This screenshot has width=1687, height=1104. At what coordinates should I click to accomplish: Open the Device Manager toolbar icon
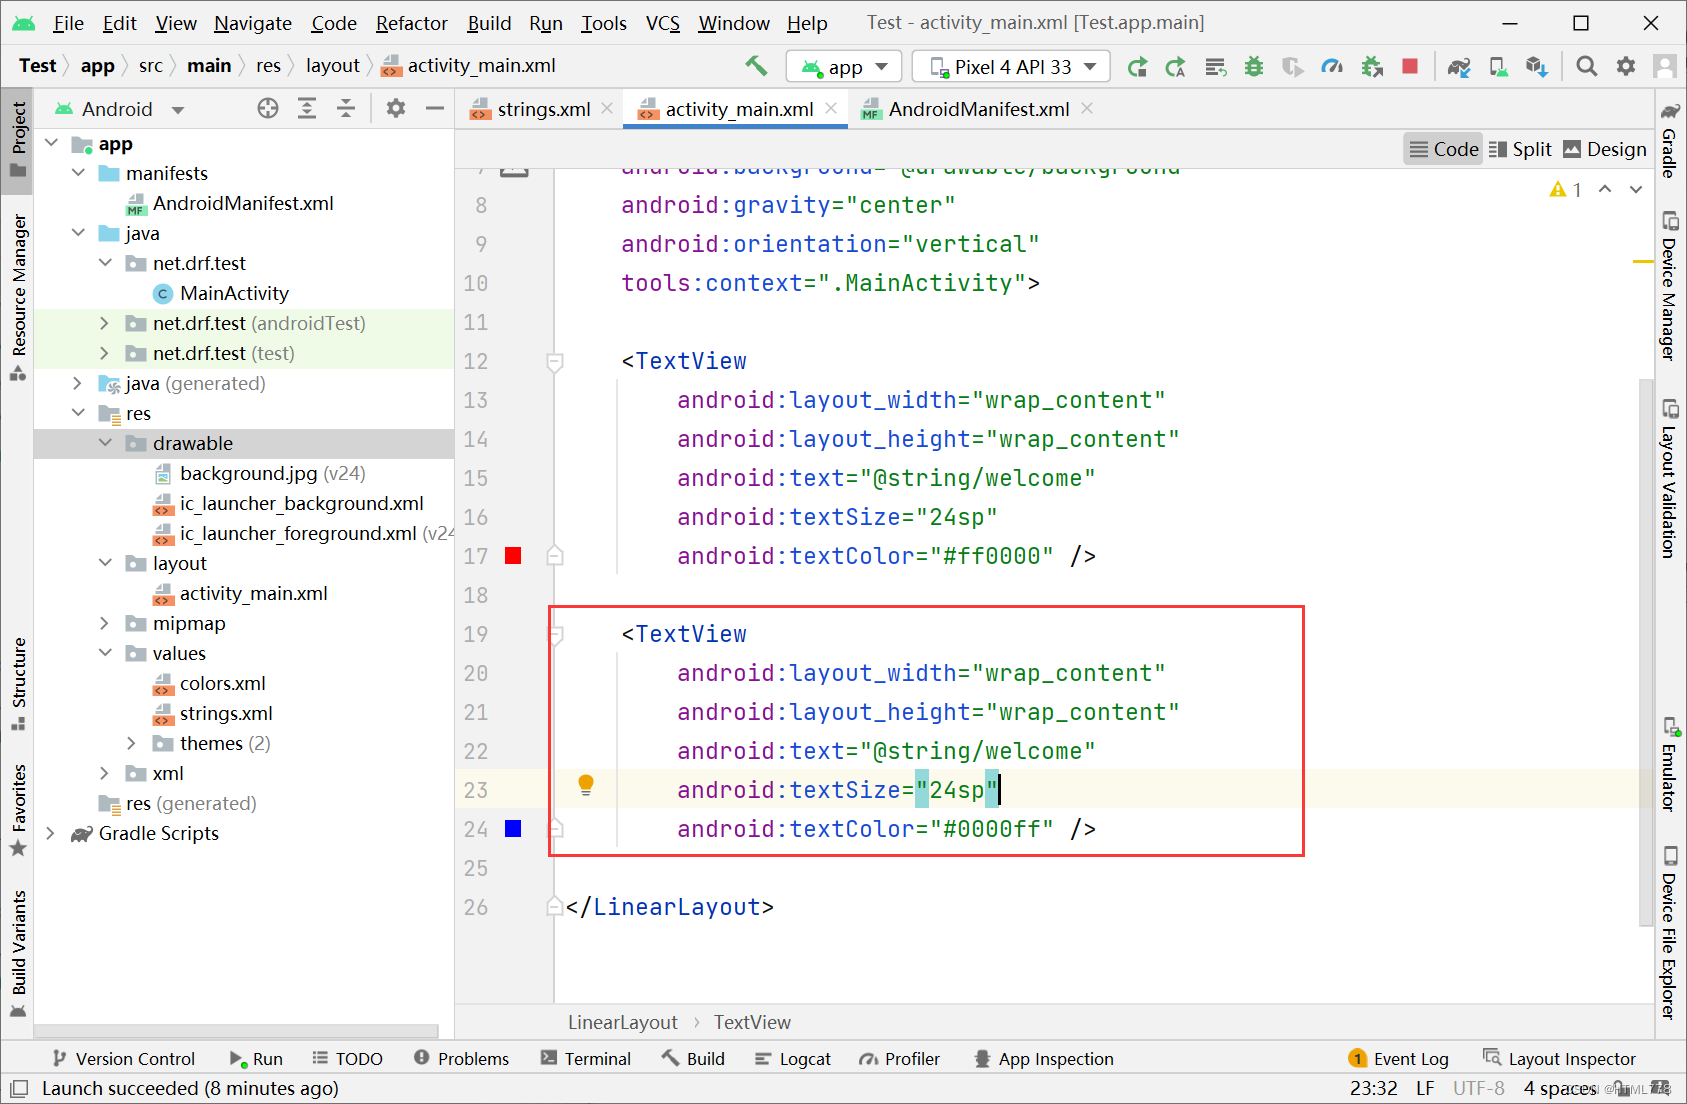tap(1498, 67)
